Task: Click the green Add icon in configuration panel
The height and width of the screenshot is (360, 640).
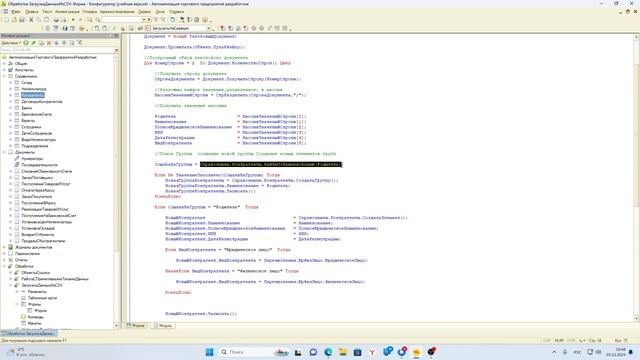Action: pos(26,42)
